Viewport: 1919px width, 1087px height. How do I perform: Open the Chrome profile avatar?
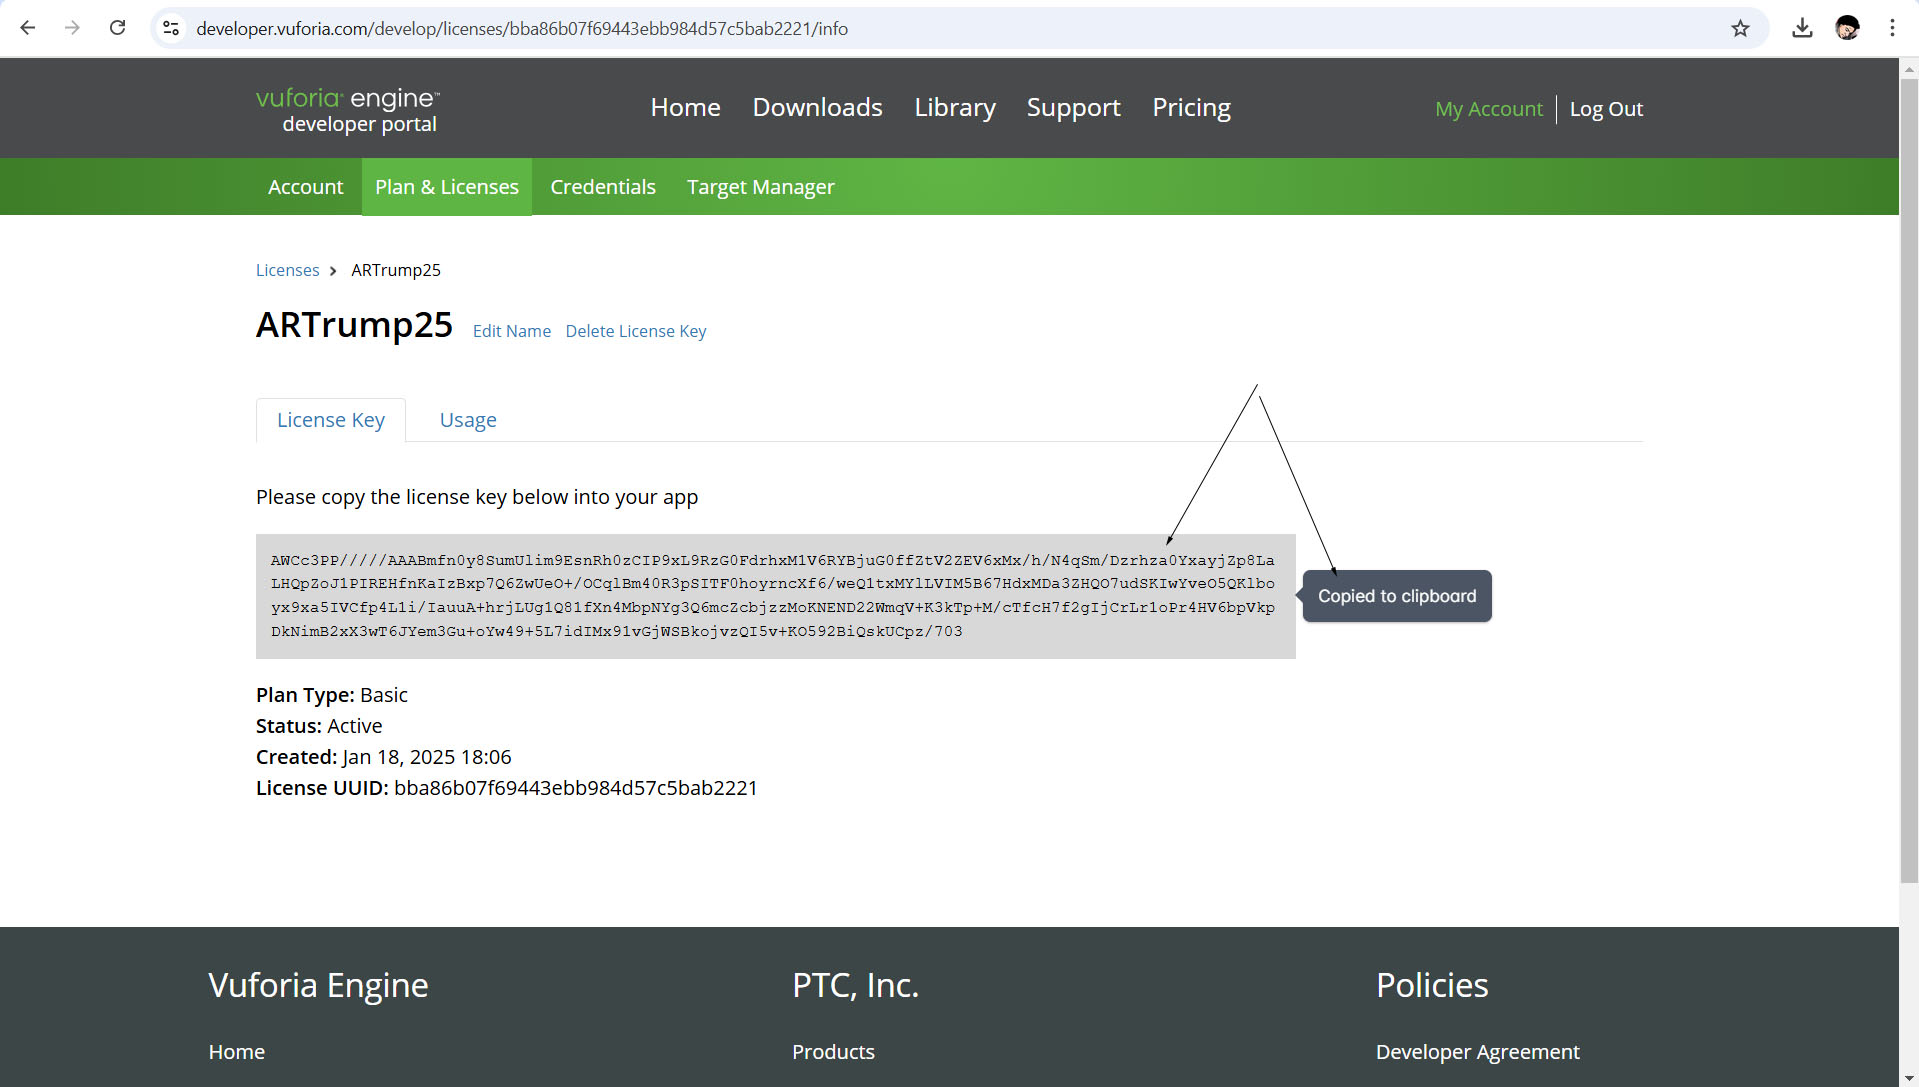click(1847, 28)
